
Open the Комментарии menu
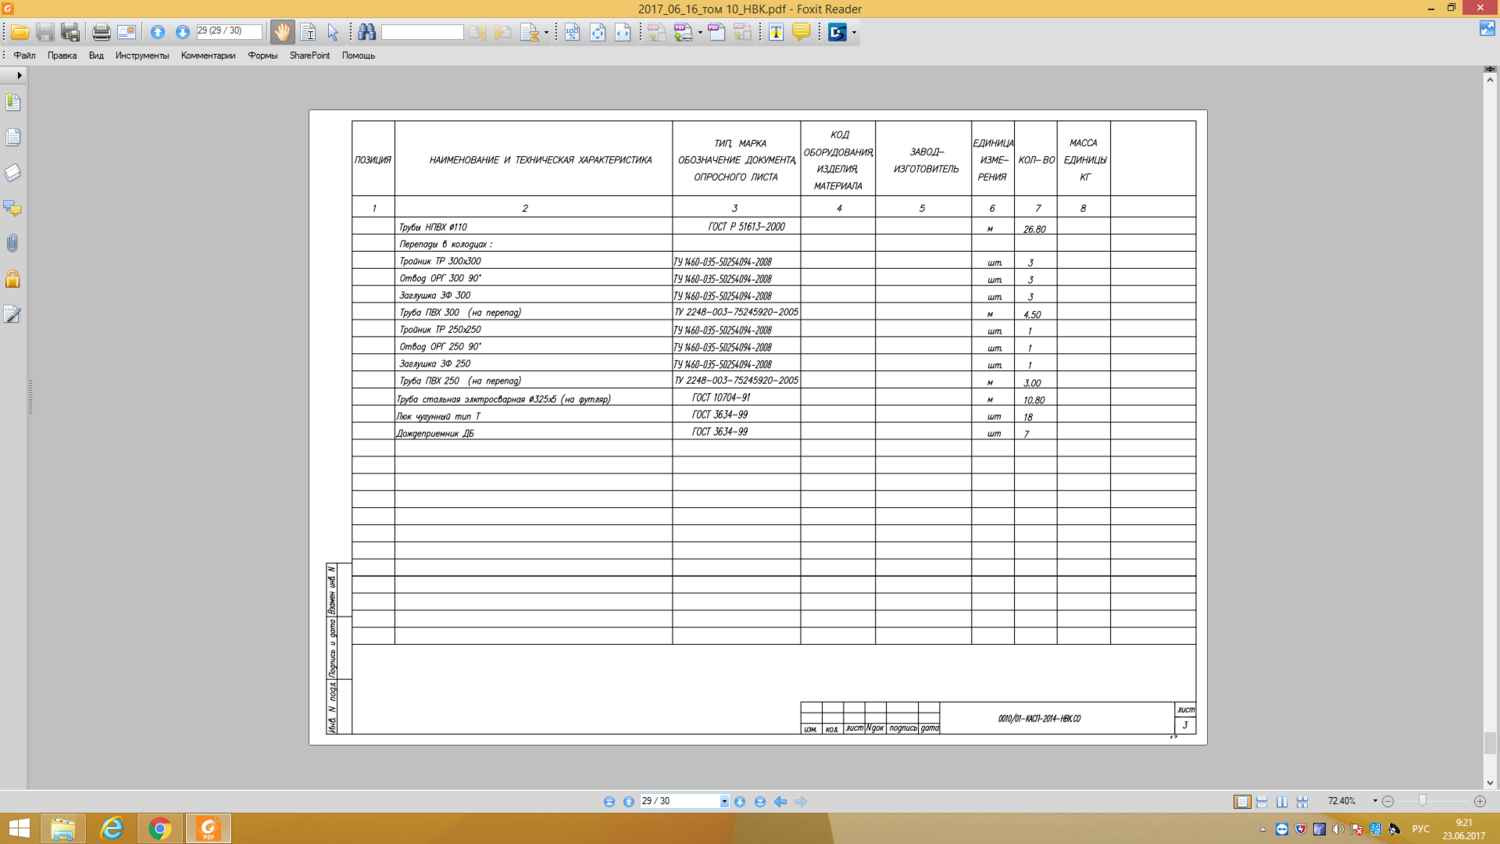click(x=208, y=56)
